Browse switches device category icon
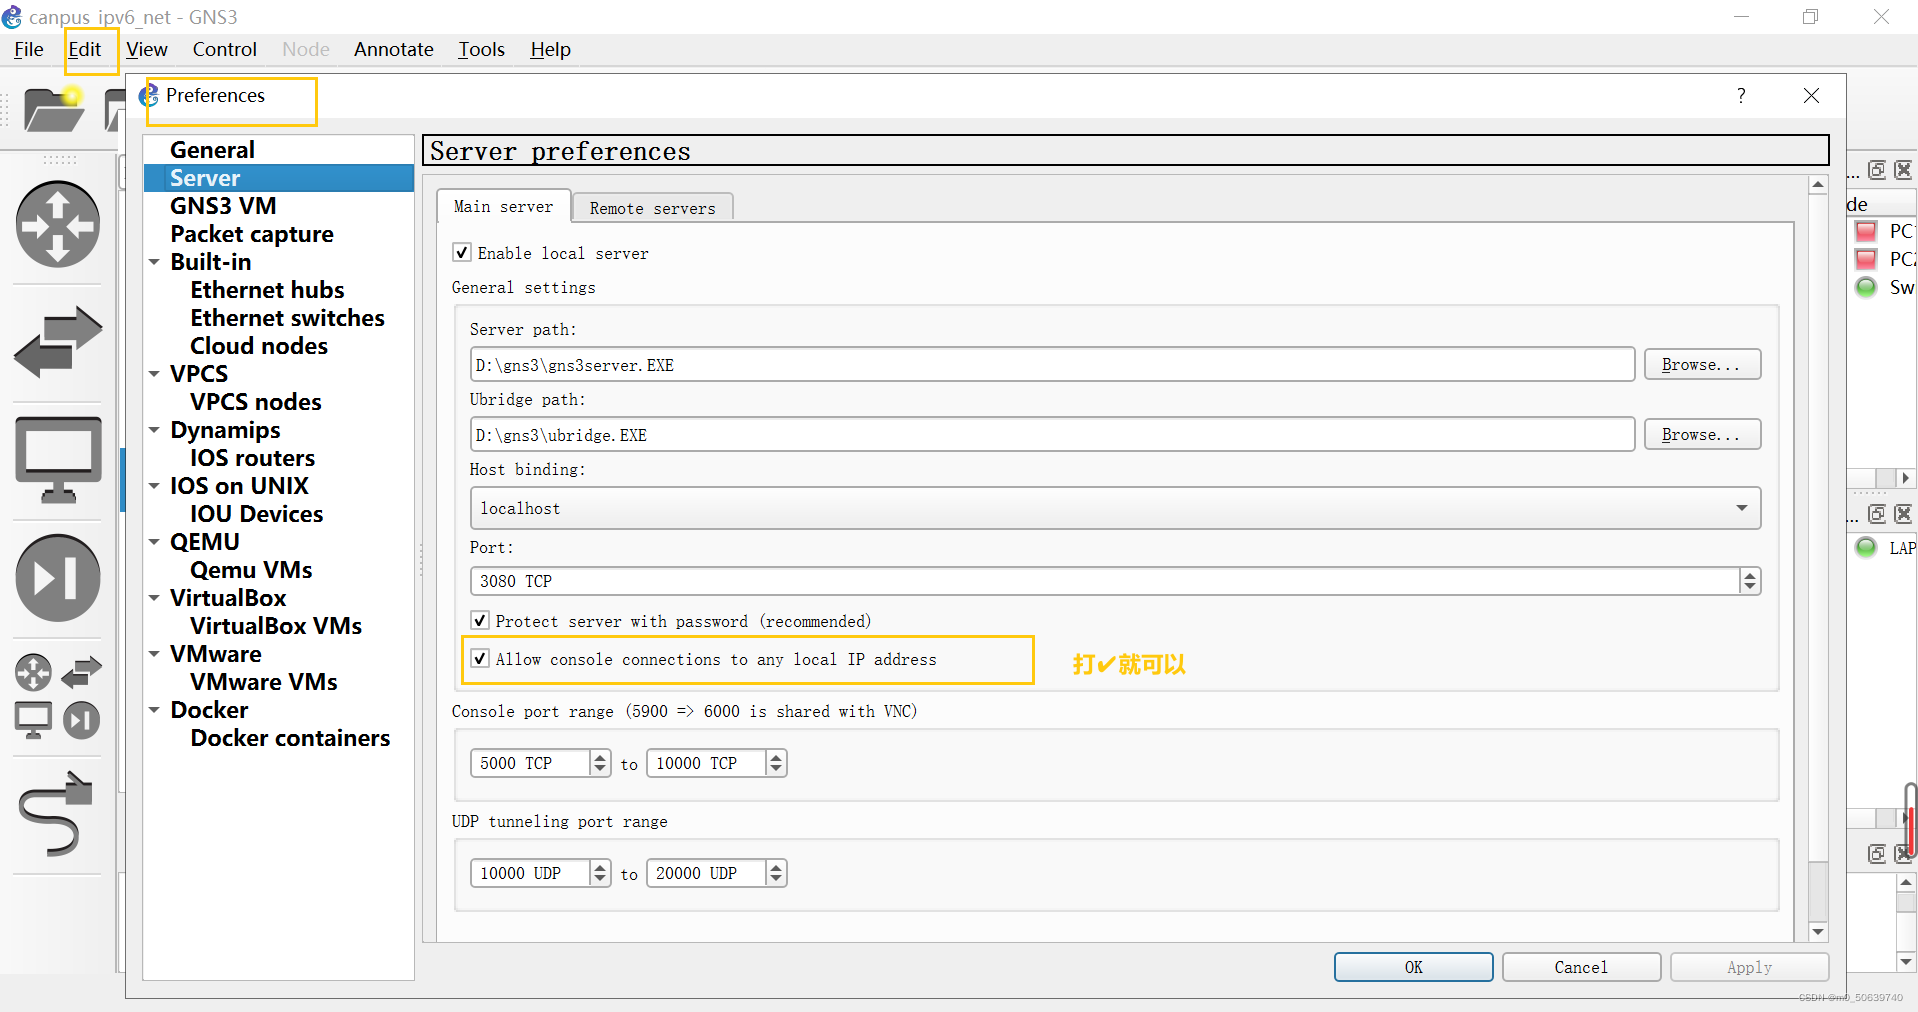 (58, 342)
